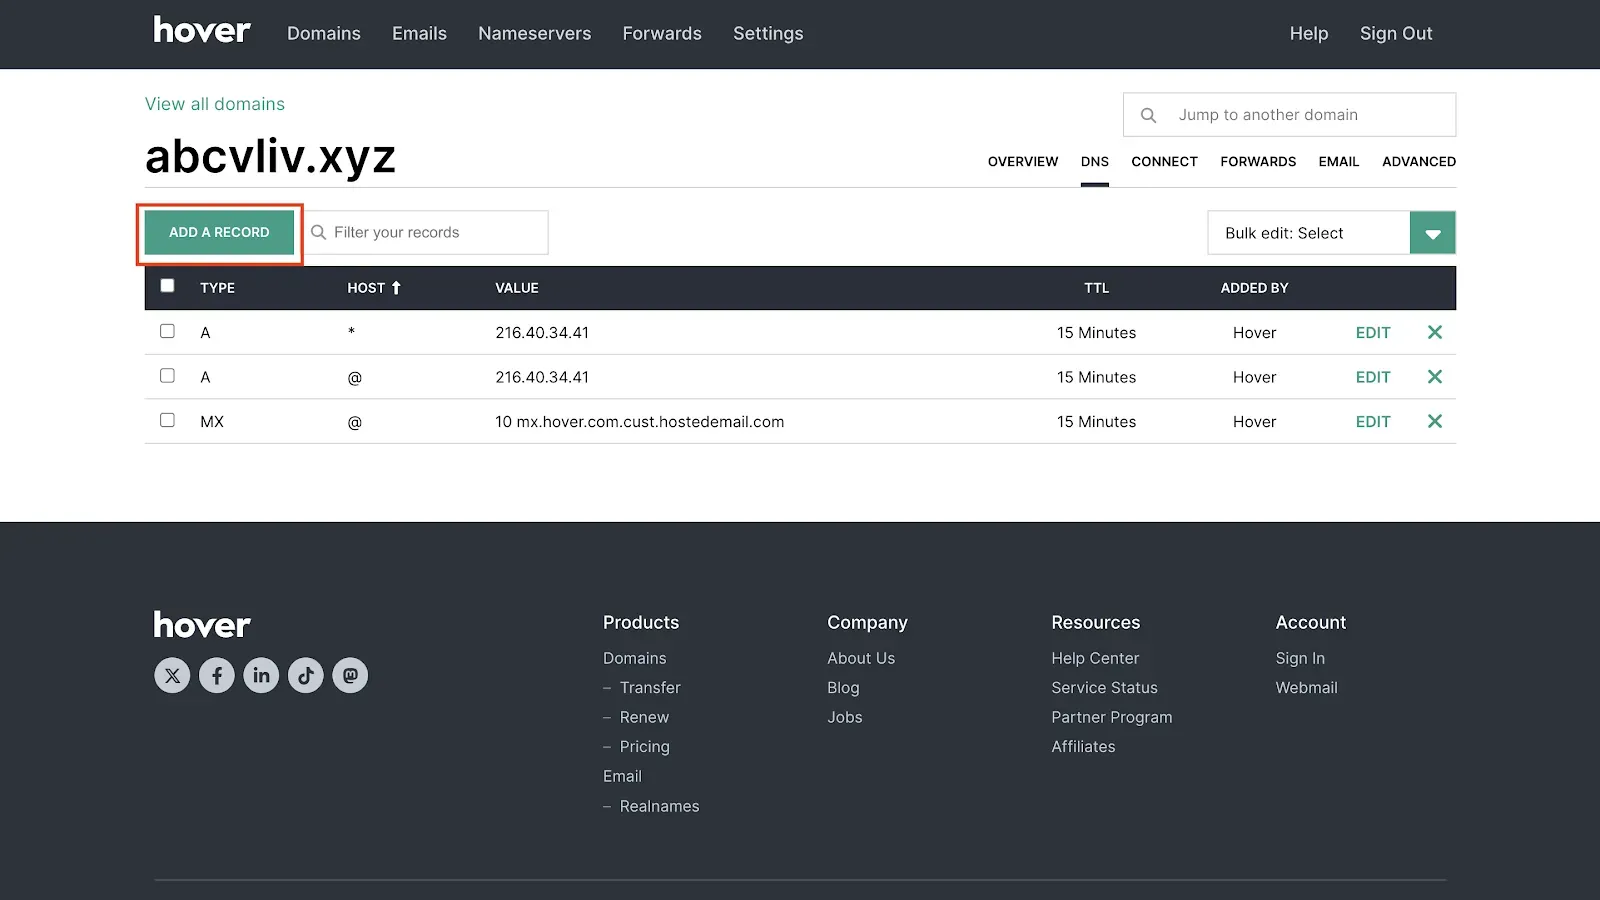Switch to the OVERVIEW tab
Screen dimensions: 1600x900
(1023, 161)
